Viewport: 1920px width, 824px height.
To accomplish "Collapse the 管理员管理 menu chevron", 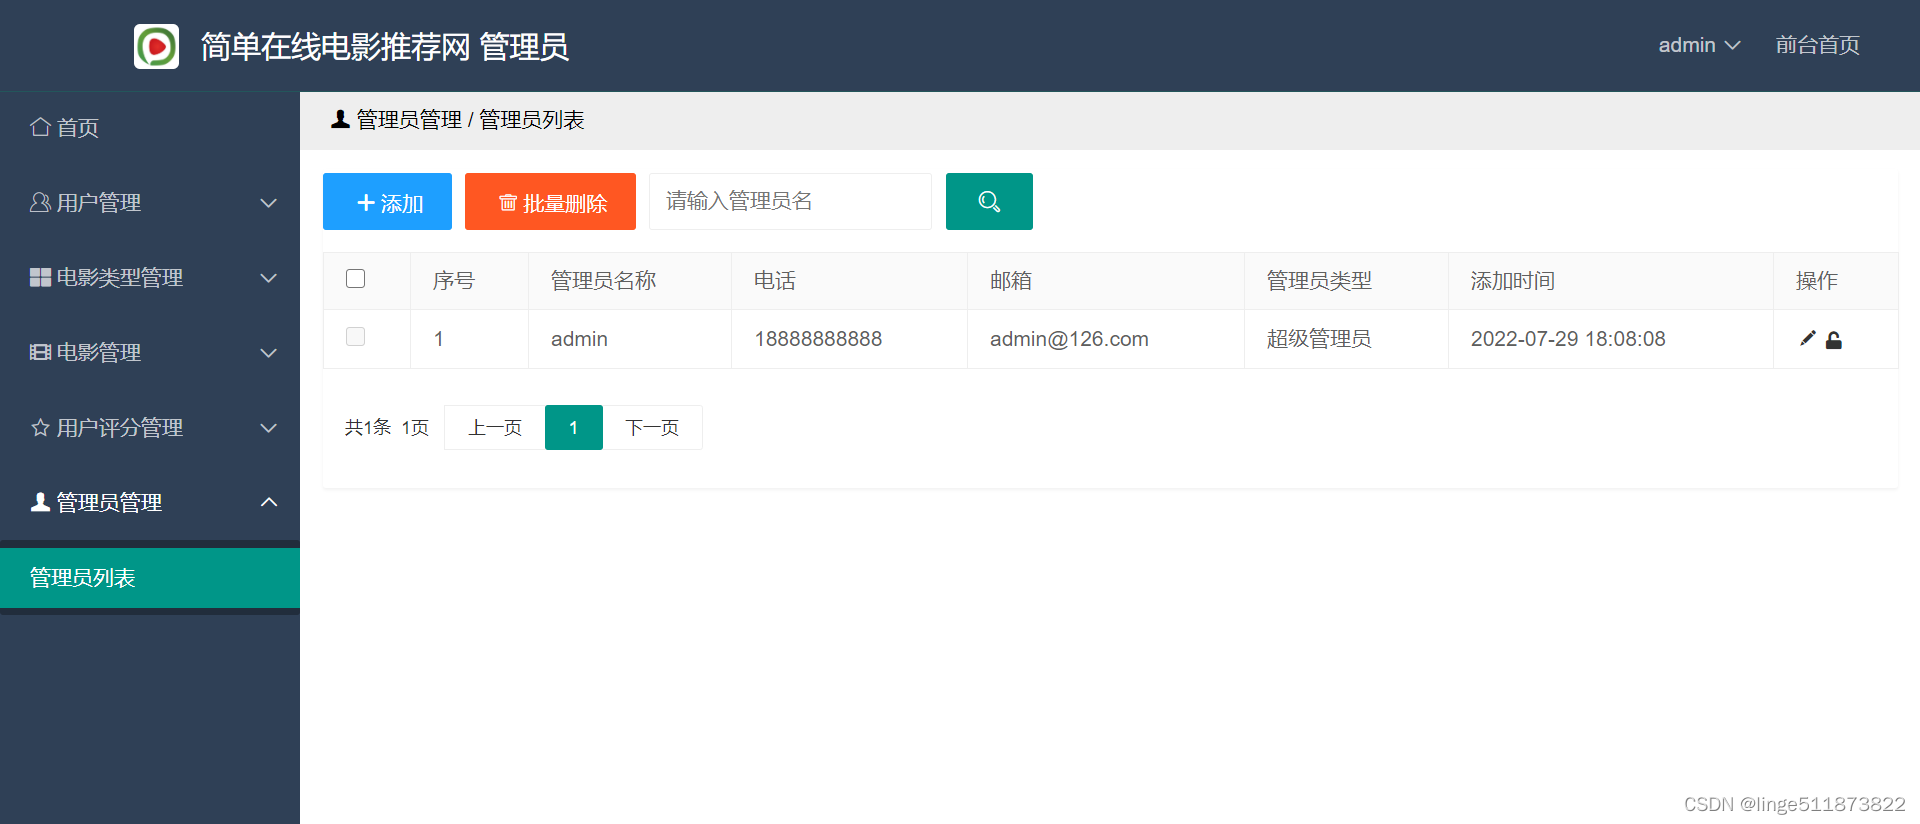I will coord(268,502).
